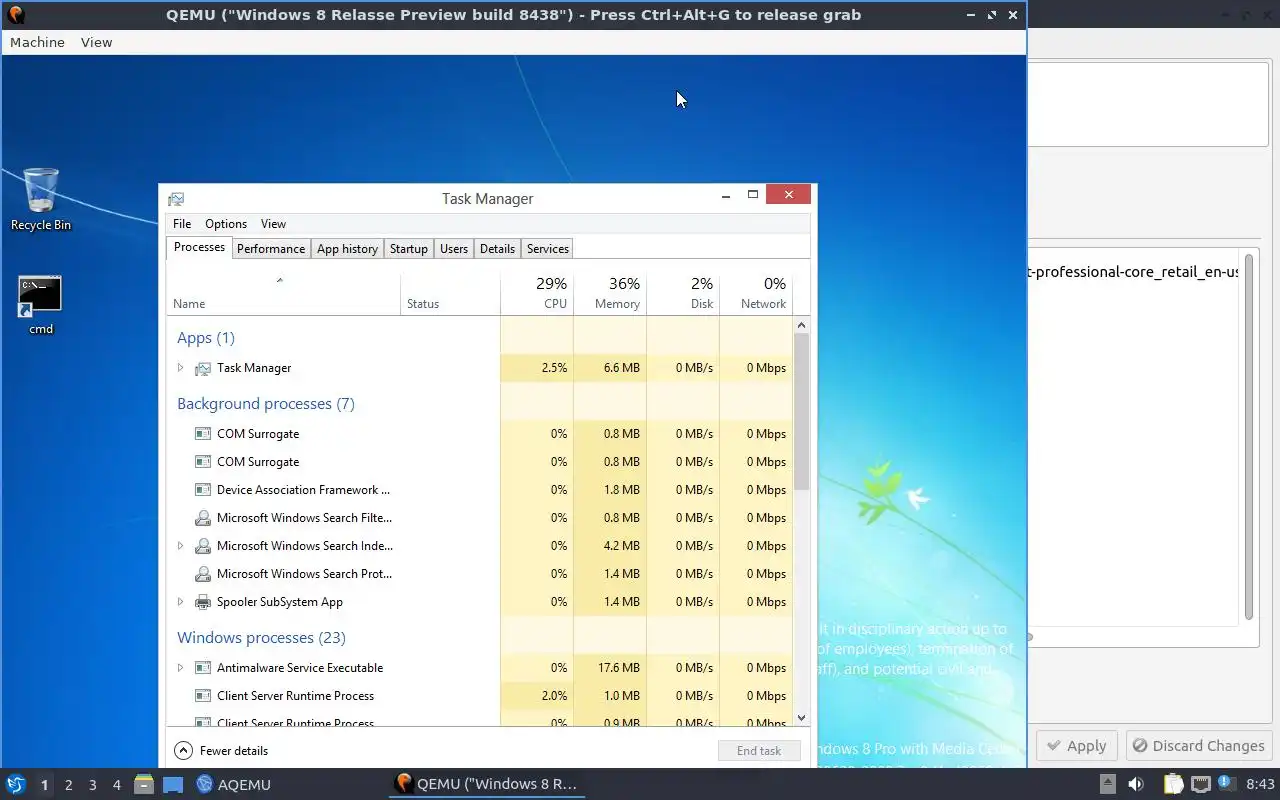This screenshot has width=1280, height=800.
Task: Click Discard Changes in AQEMU window
Action: [x=1197, y=746]
